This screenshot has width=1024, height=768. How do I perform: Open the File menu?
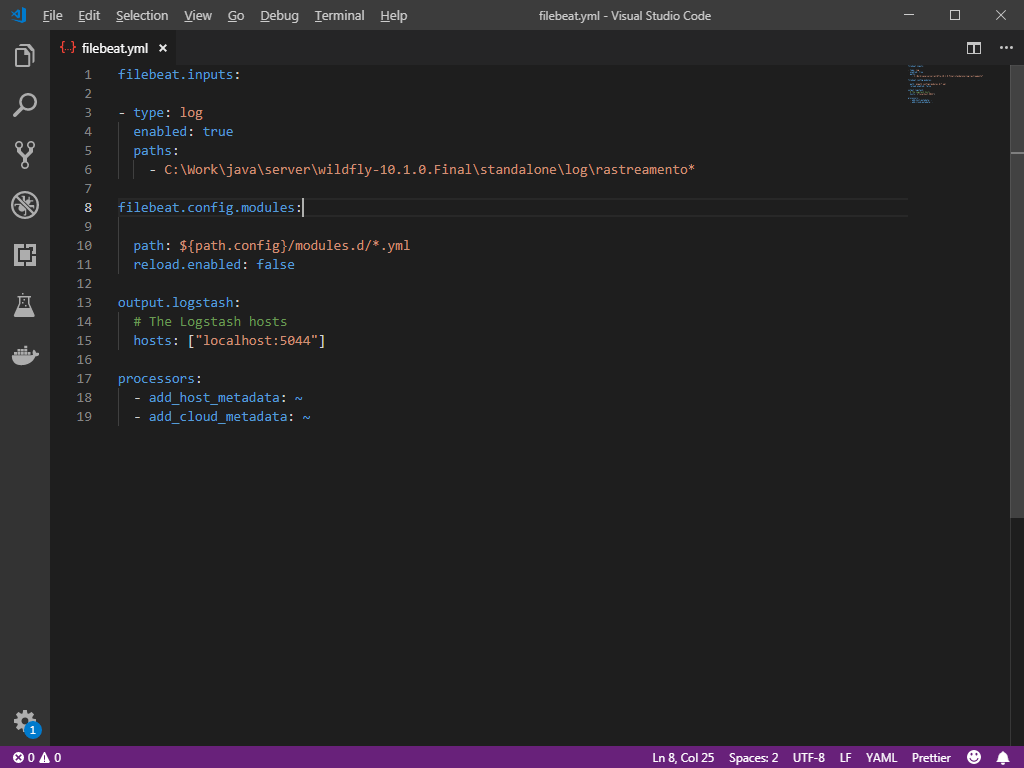52,16
